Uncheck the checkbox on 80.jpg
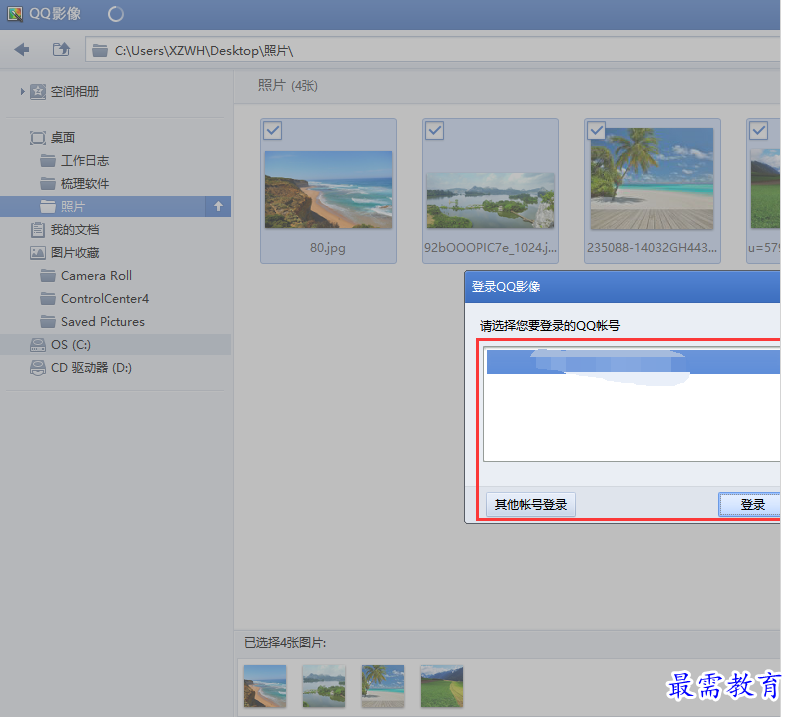Screen dimensions: 790x717 273,131
